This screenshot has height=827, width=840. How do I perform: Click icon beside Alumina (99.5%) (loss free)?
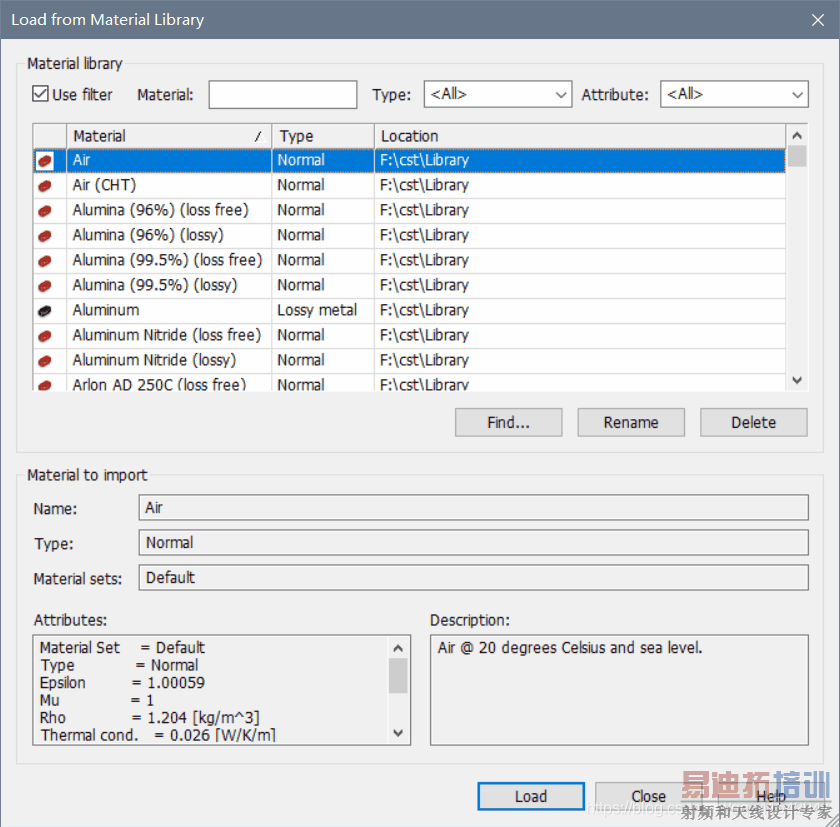[45, 261]
